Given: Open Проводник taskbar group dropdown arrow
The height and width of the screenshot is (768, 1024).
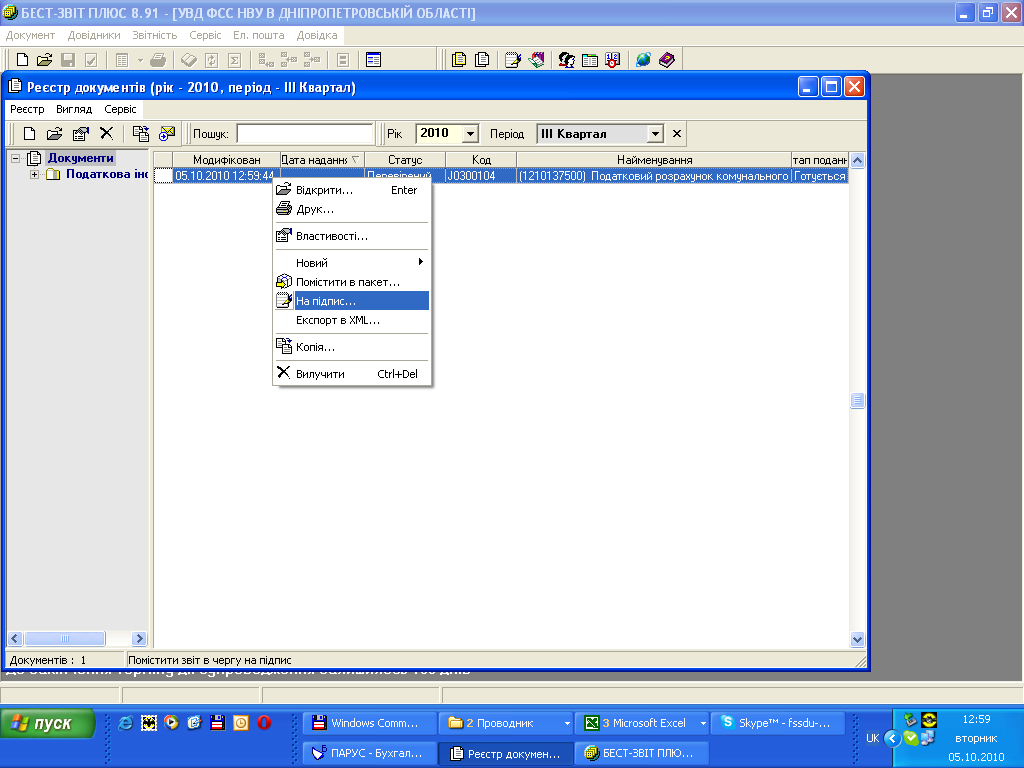Looking at the screenshot, I should click(567, 724).
